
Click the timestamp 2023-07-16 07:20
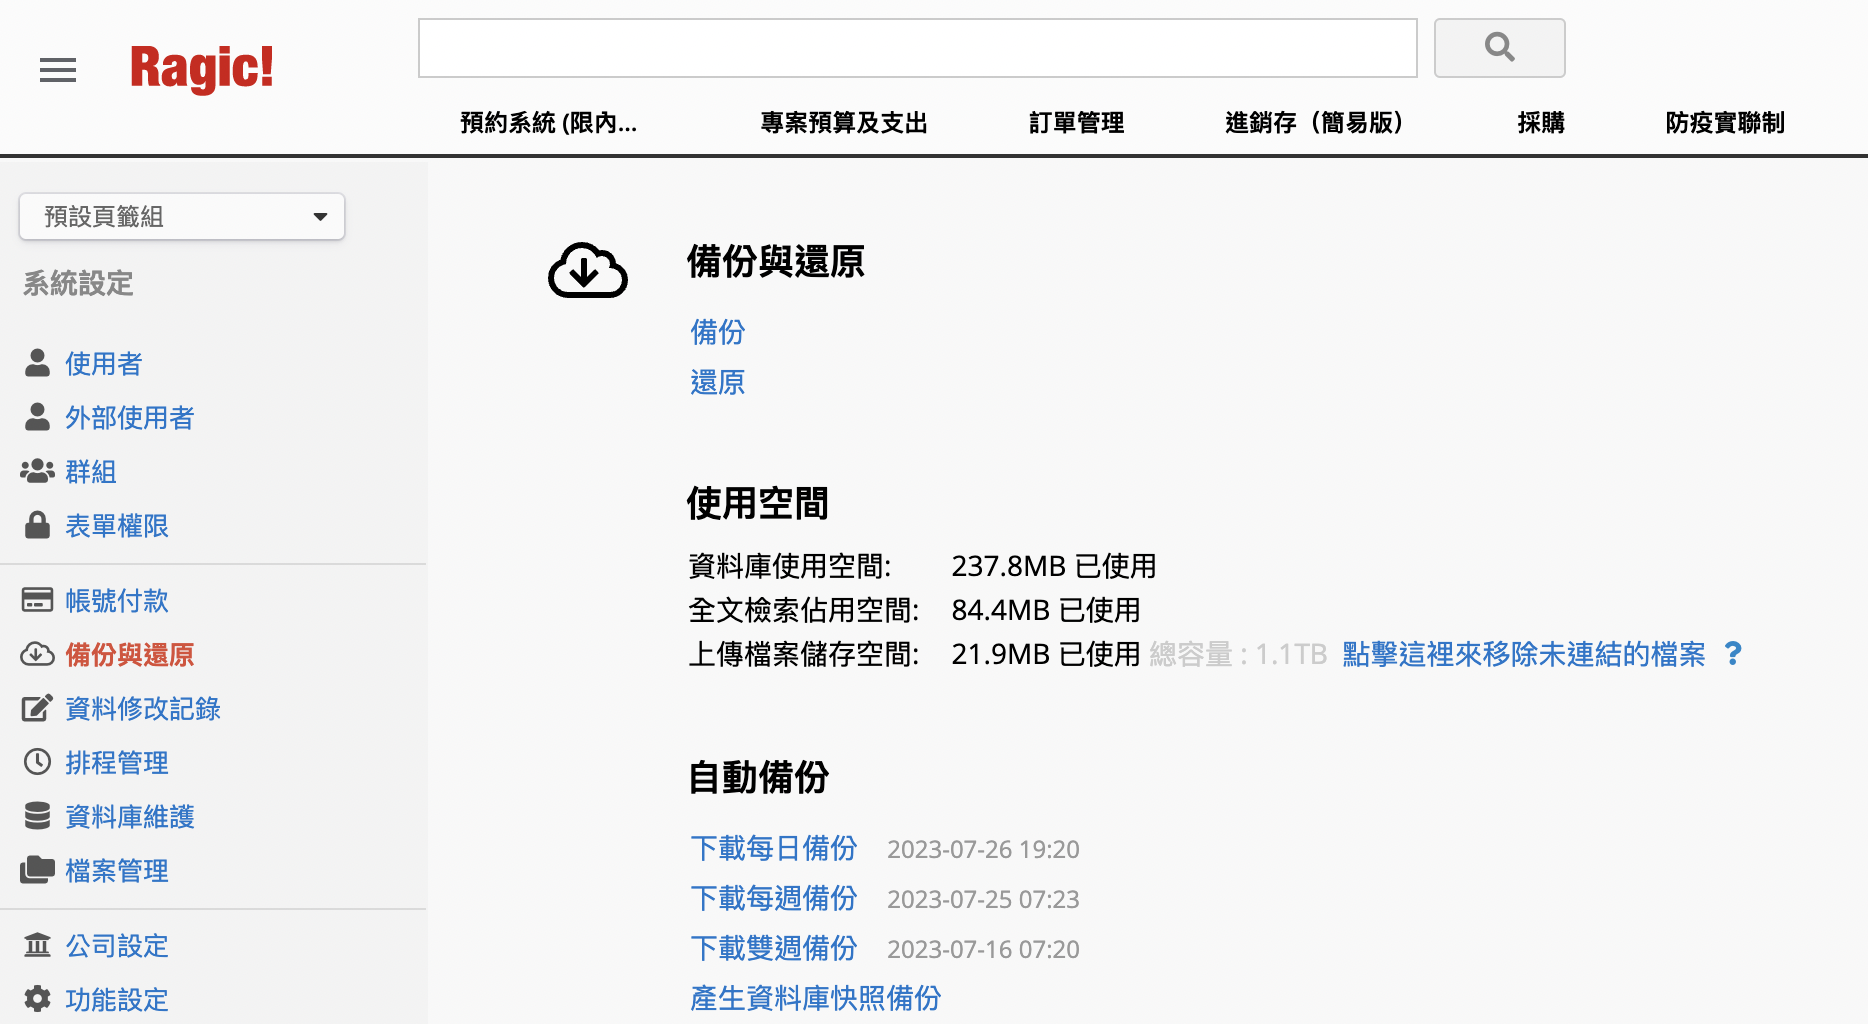[x=983, y=949]
